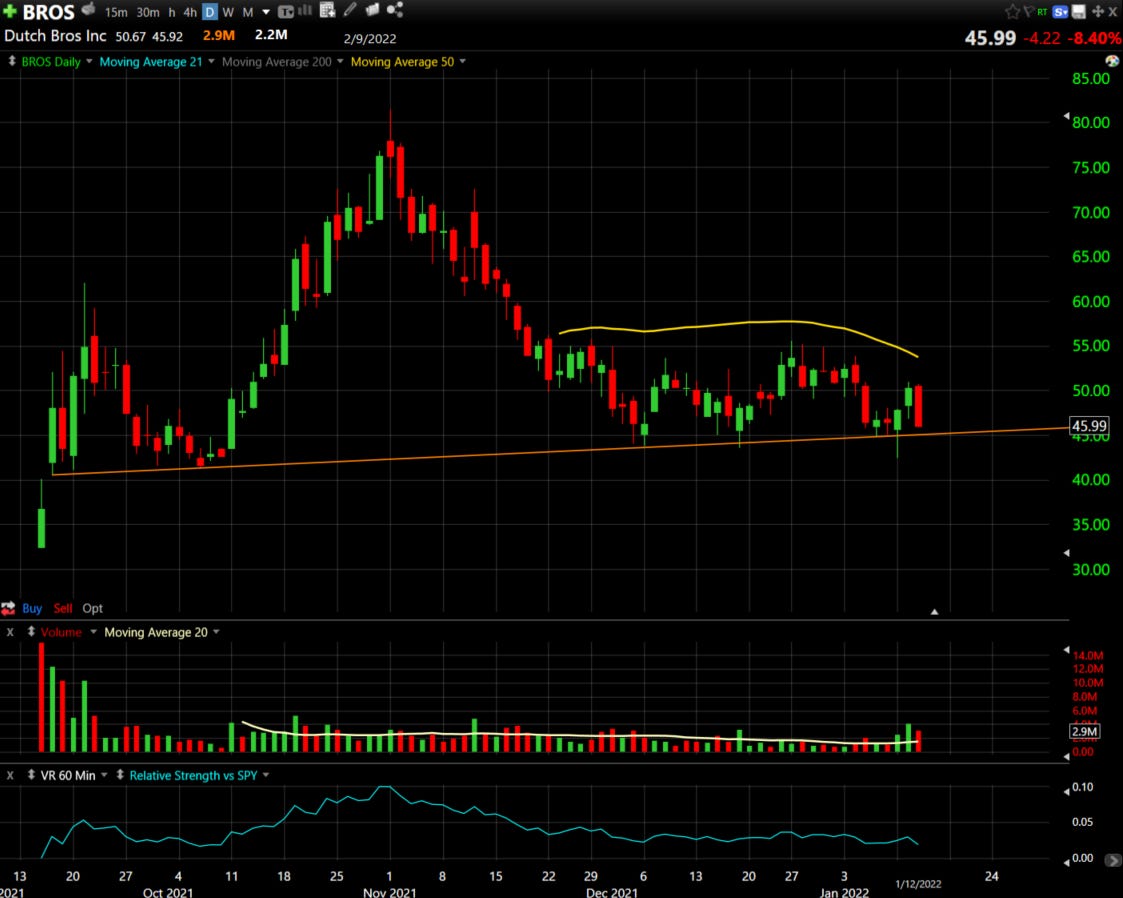Click the Volume indicator label
The width and height of the screenshot is (1123, 898).
pyautogui.click(x=61, y=632)
